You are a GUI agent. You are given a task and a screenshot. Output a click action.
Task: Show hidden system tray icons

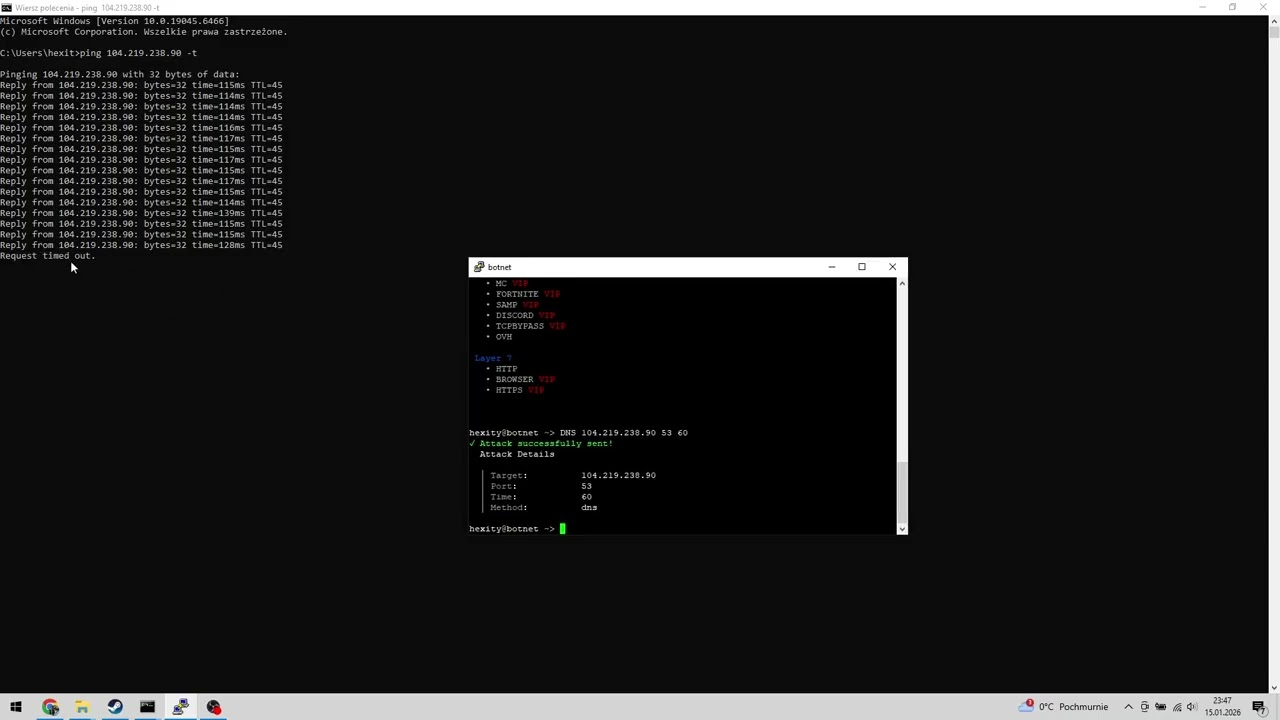pyautogui.click(x=1128, y=707)
